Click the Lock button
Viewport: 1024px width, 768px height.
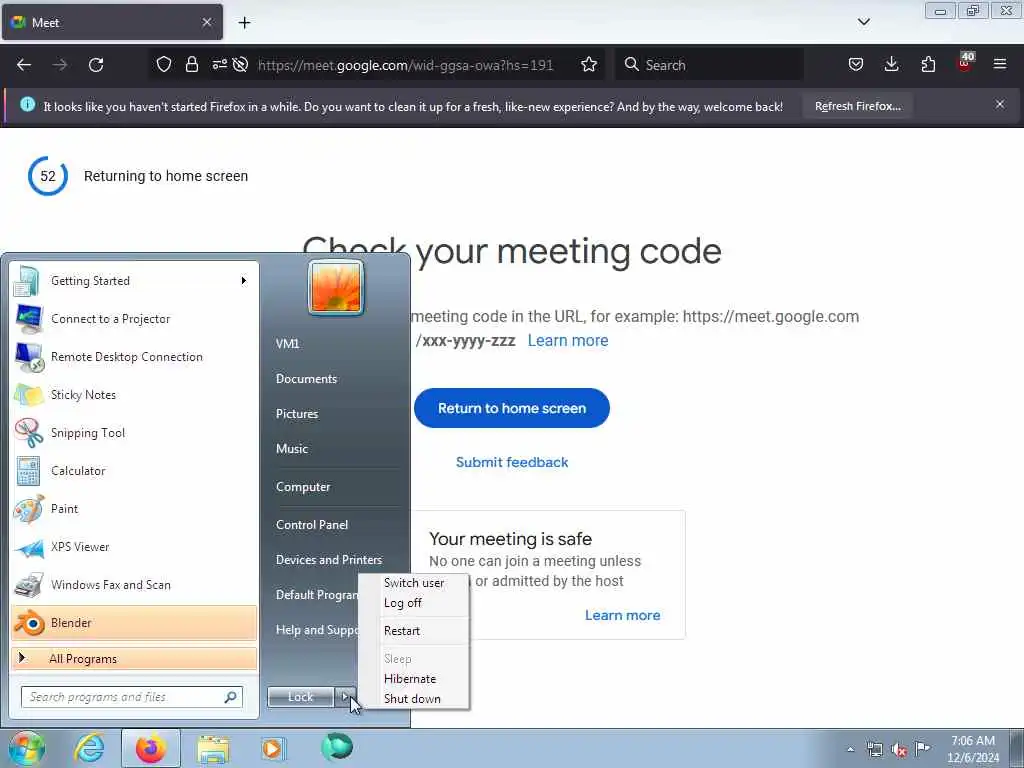pyautogui.click(x=300, y=697)
